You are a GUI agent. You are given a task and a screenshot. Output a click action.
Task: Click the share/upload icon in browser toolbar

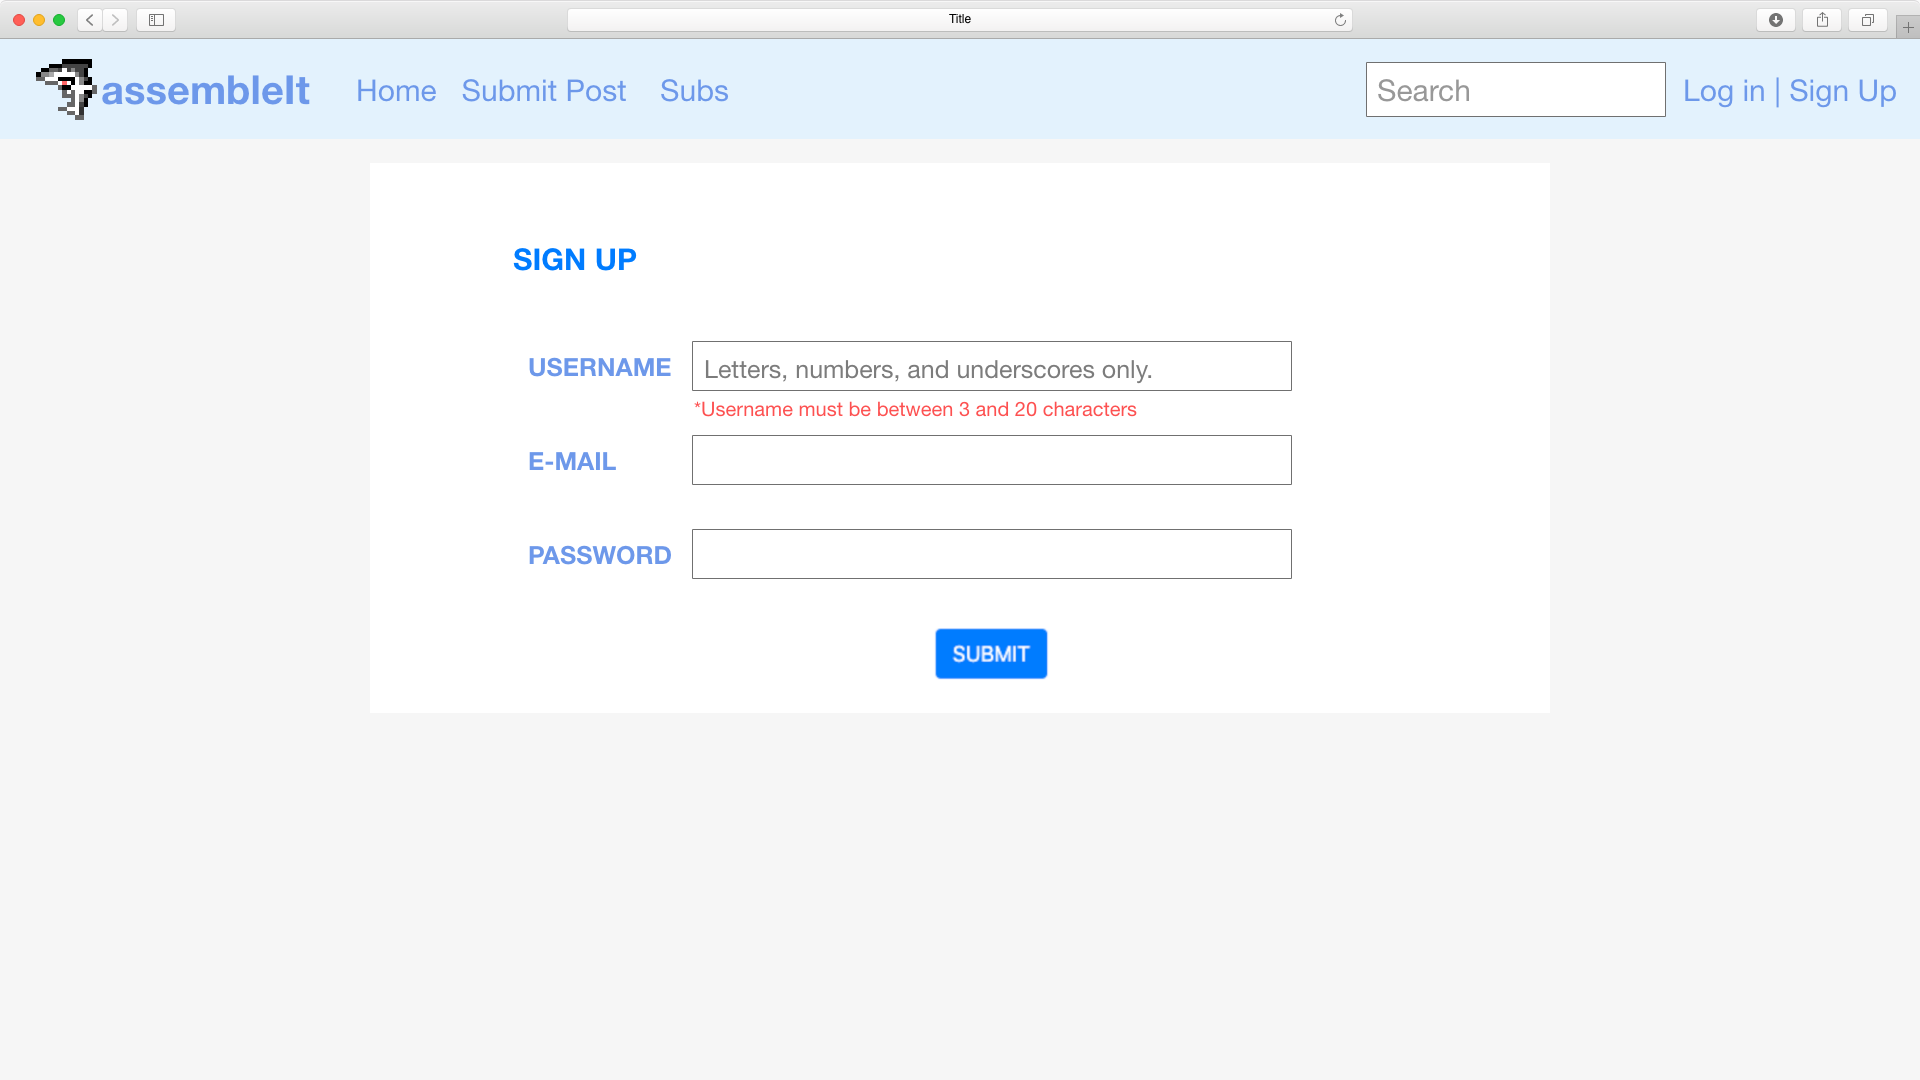[x=1824, y=18]
